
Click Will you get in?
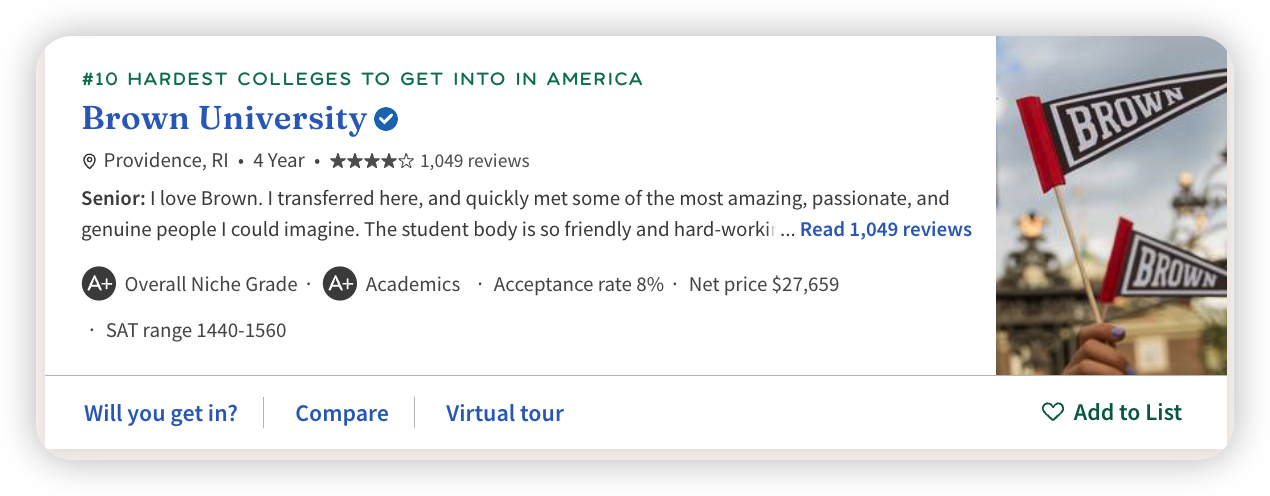point(161,413)
